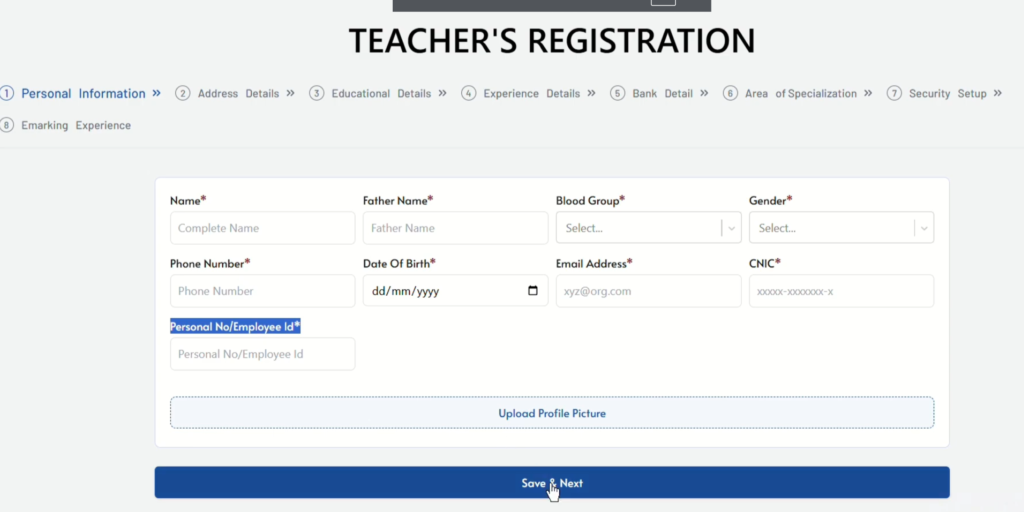Focus the CNIC input field
Image resolution: width=1024 pixels, height=512 pixels.
pos(841,291)
